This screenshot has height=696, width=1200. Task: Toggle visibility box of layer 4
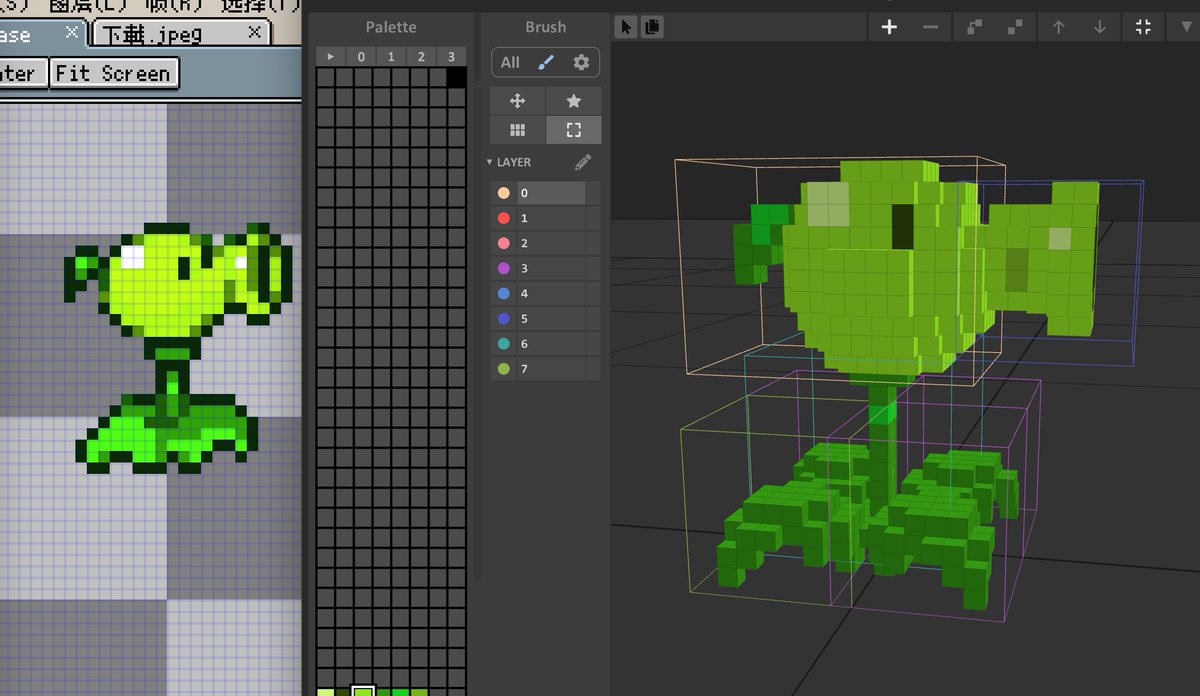(594, 294)
